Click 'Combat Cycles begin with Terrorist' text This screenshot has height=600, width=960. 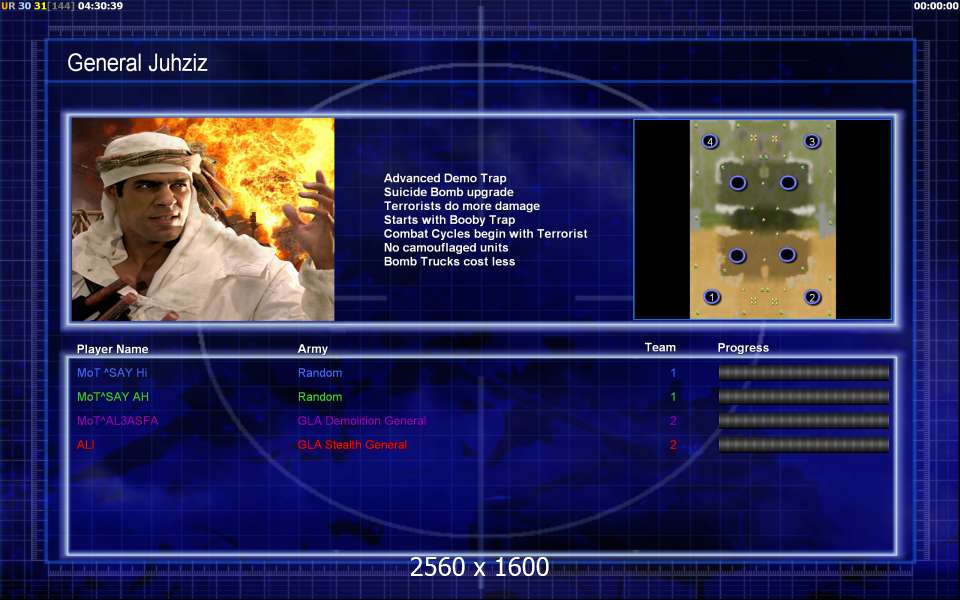coord(486,234)
